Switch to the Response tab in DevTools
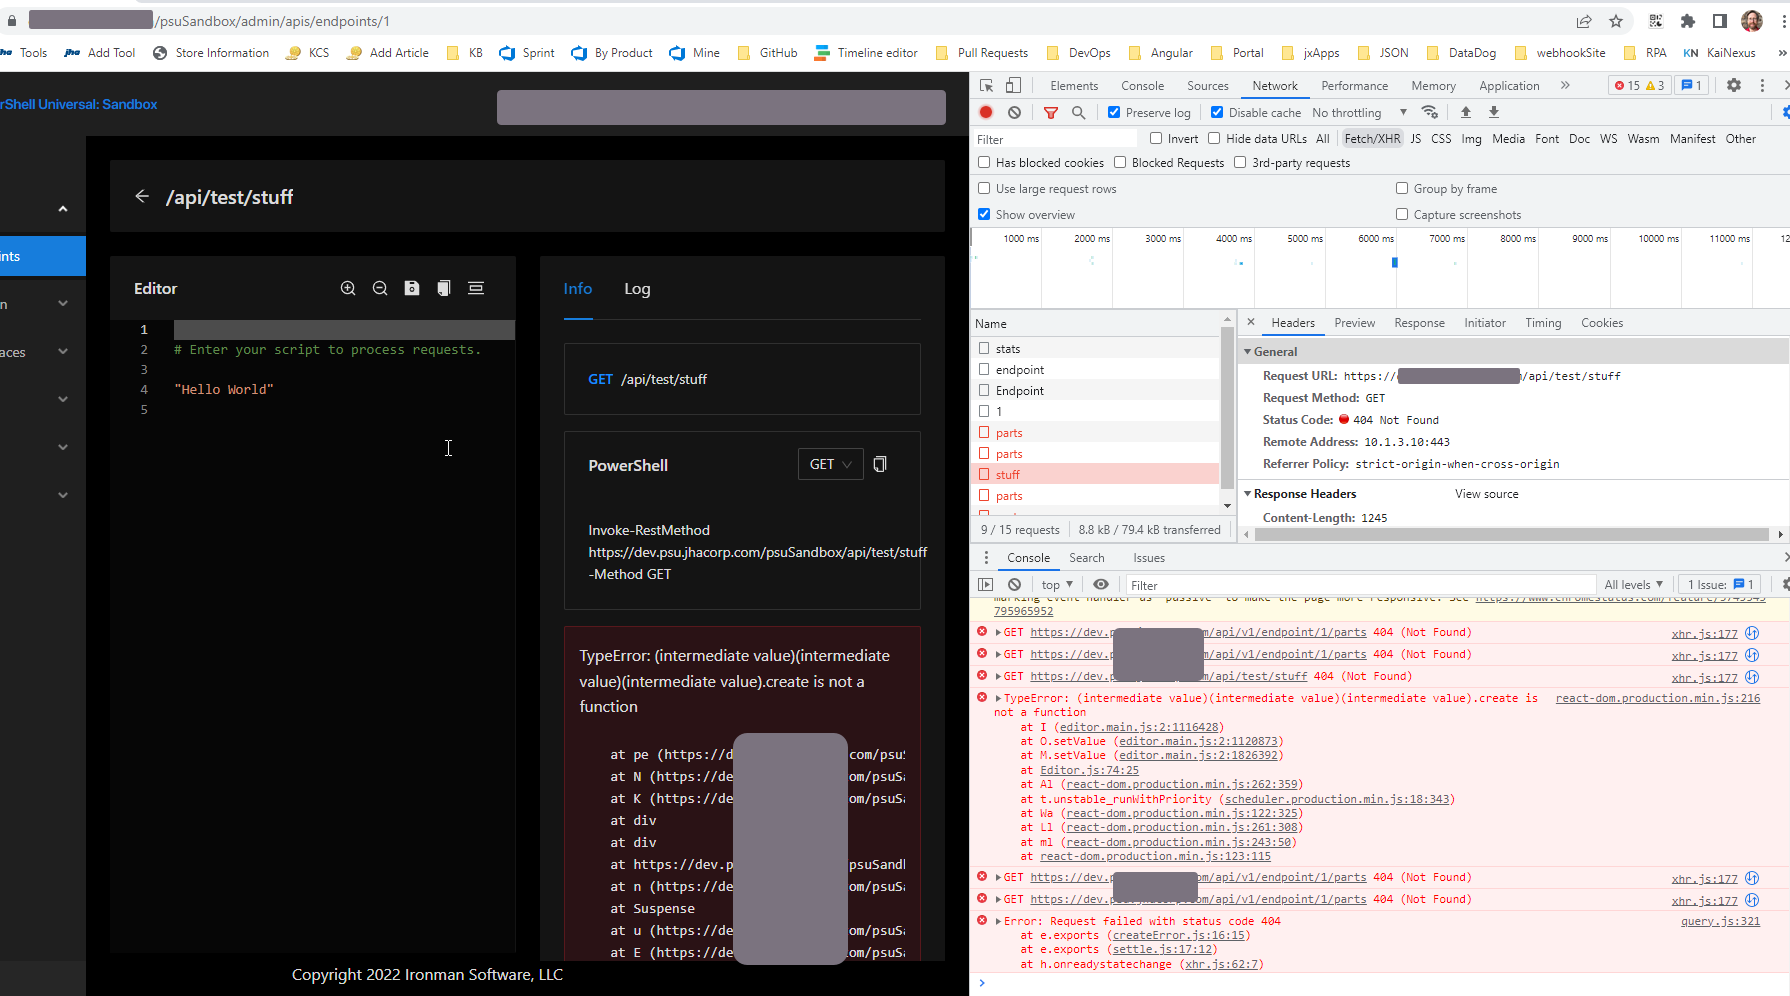 click(x=1419, y=322)
